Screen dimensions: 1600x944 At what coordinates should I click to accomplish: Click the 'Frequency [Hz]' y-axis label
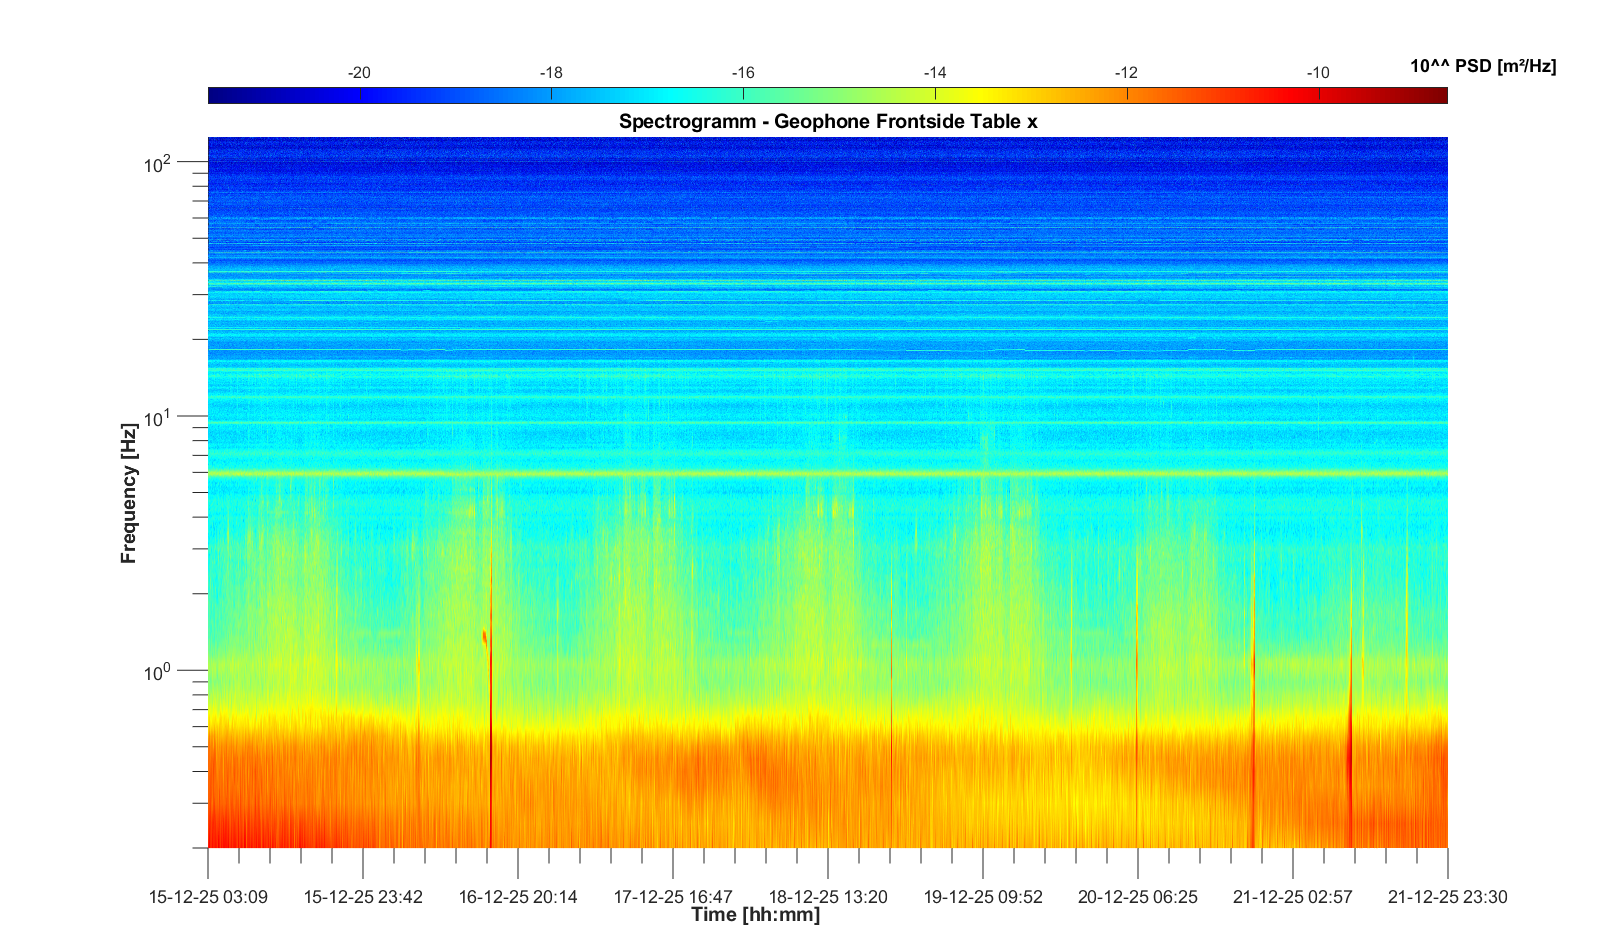(x=128, y=493)
